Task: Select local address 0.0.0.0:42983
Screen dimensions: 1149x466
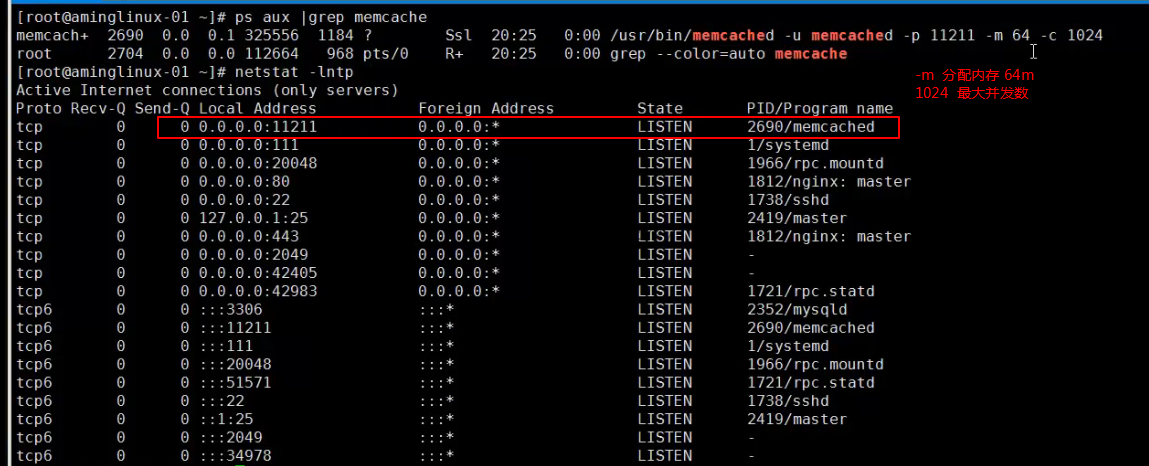Action: tap(257, 292)
